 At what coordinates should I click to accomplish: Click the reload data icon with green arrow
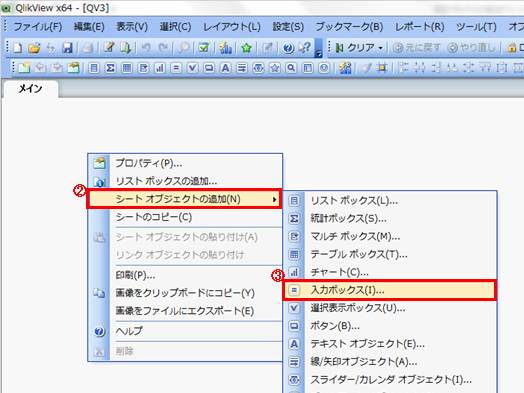(x=125, y=48)
